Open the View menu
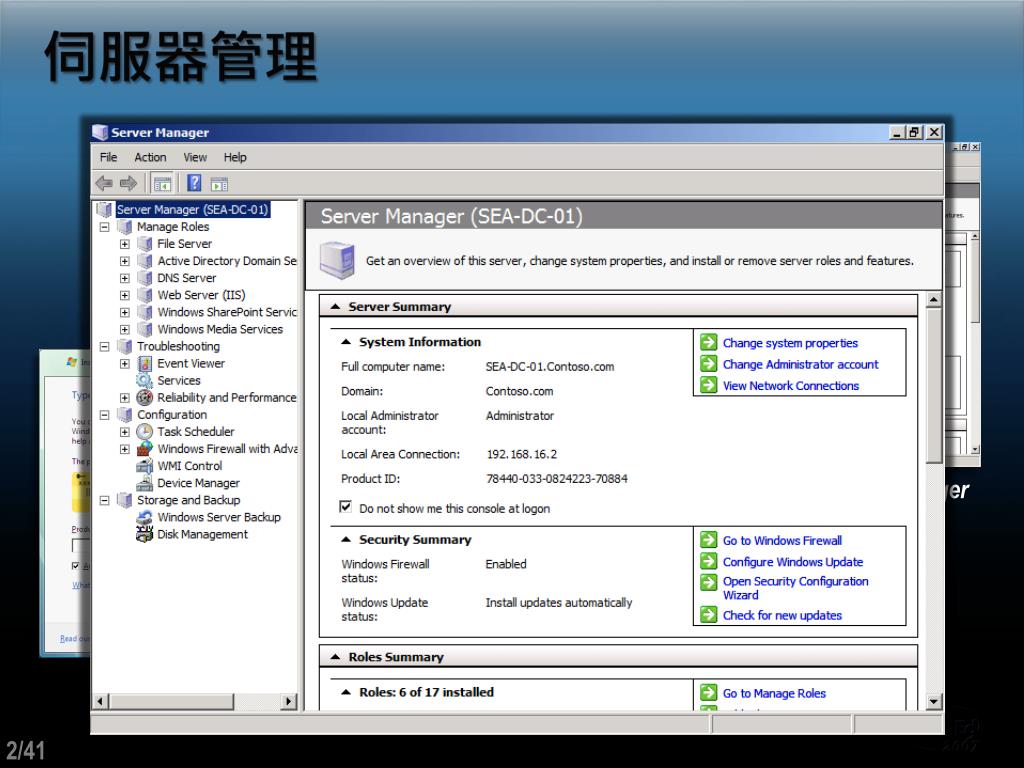1024x768 pixels. (195, 157)
